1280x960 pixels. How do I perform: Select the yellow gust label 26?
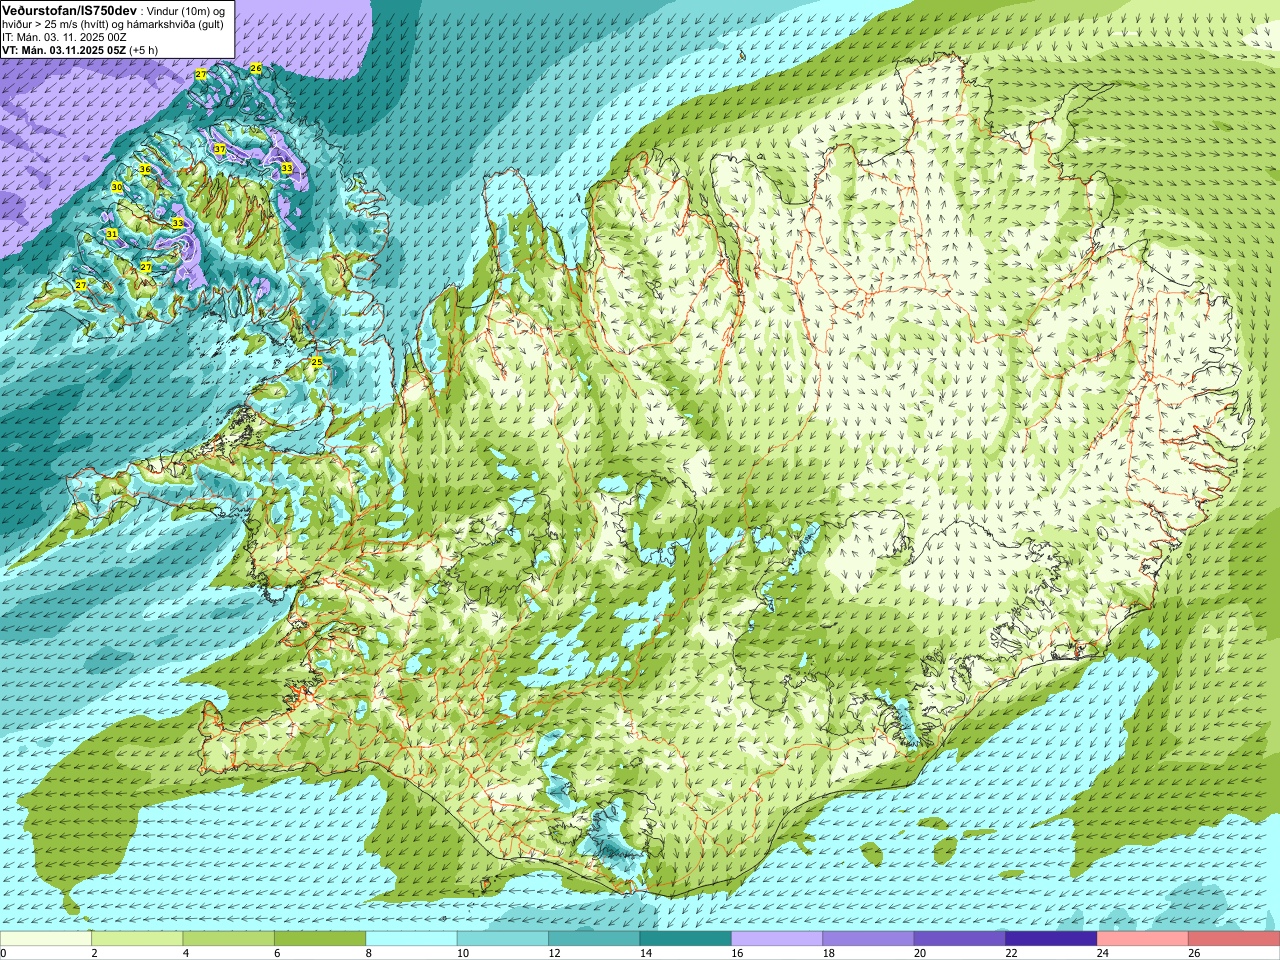[256, 68]
